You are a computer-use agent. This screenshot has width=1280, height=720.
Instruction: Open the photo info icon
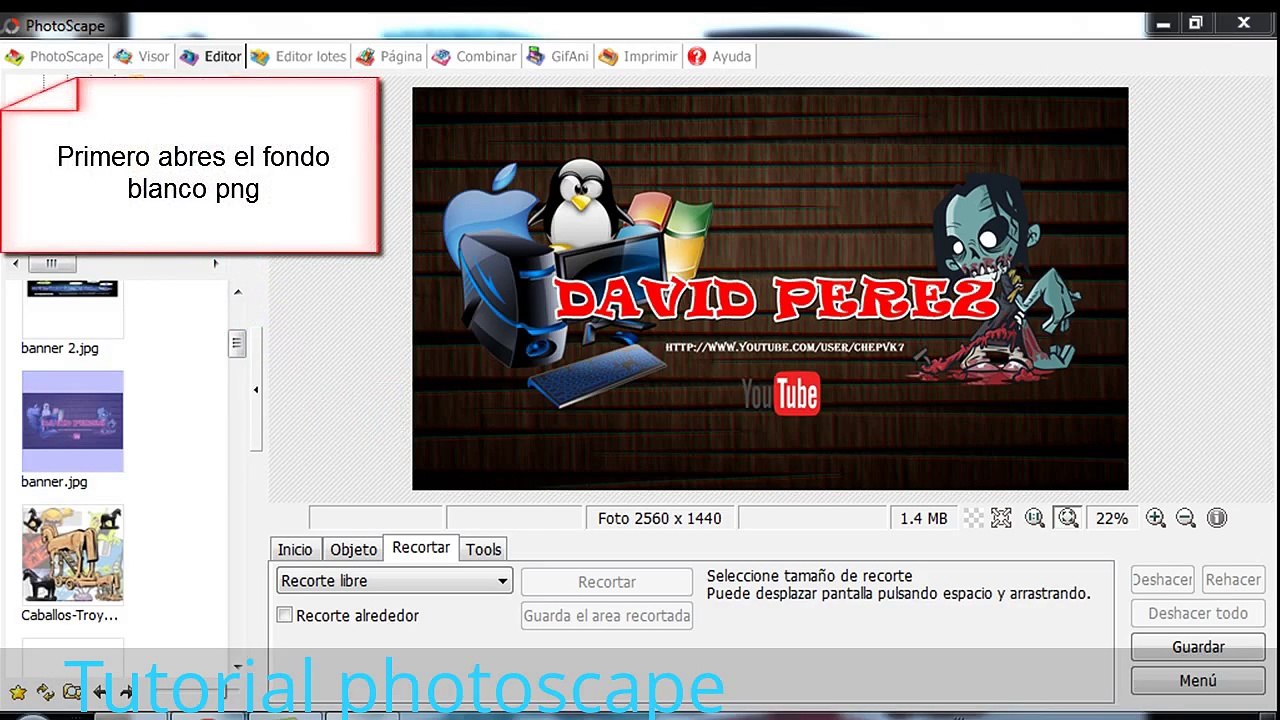[x=1217, y=518]
